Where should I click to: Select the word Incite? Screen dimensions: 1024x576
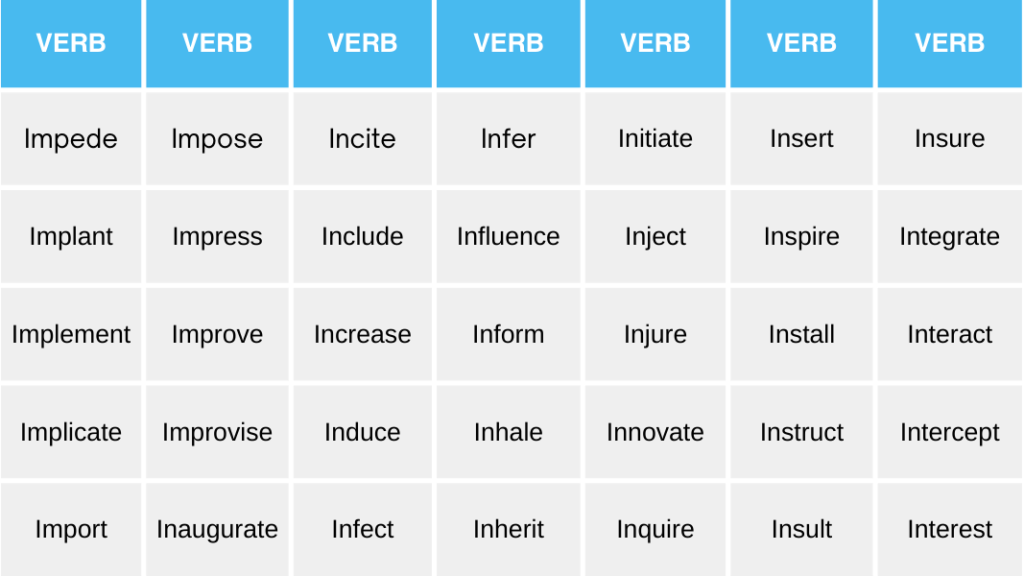(362, 139)
